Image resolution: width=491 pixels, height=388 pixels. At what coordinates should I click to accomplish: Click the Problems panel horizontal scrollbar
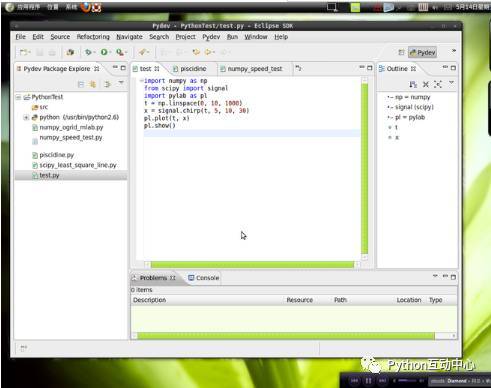pos(286,336)
